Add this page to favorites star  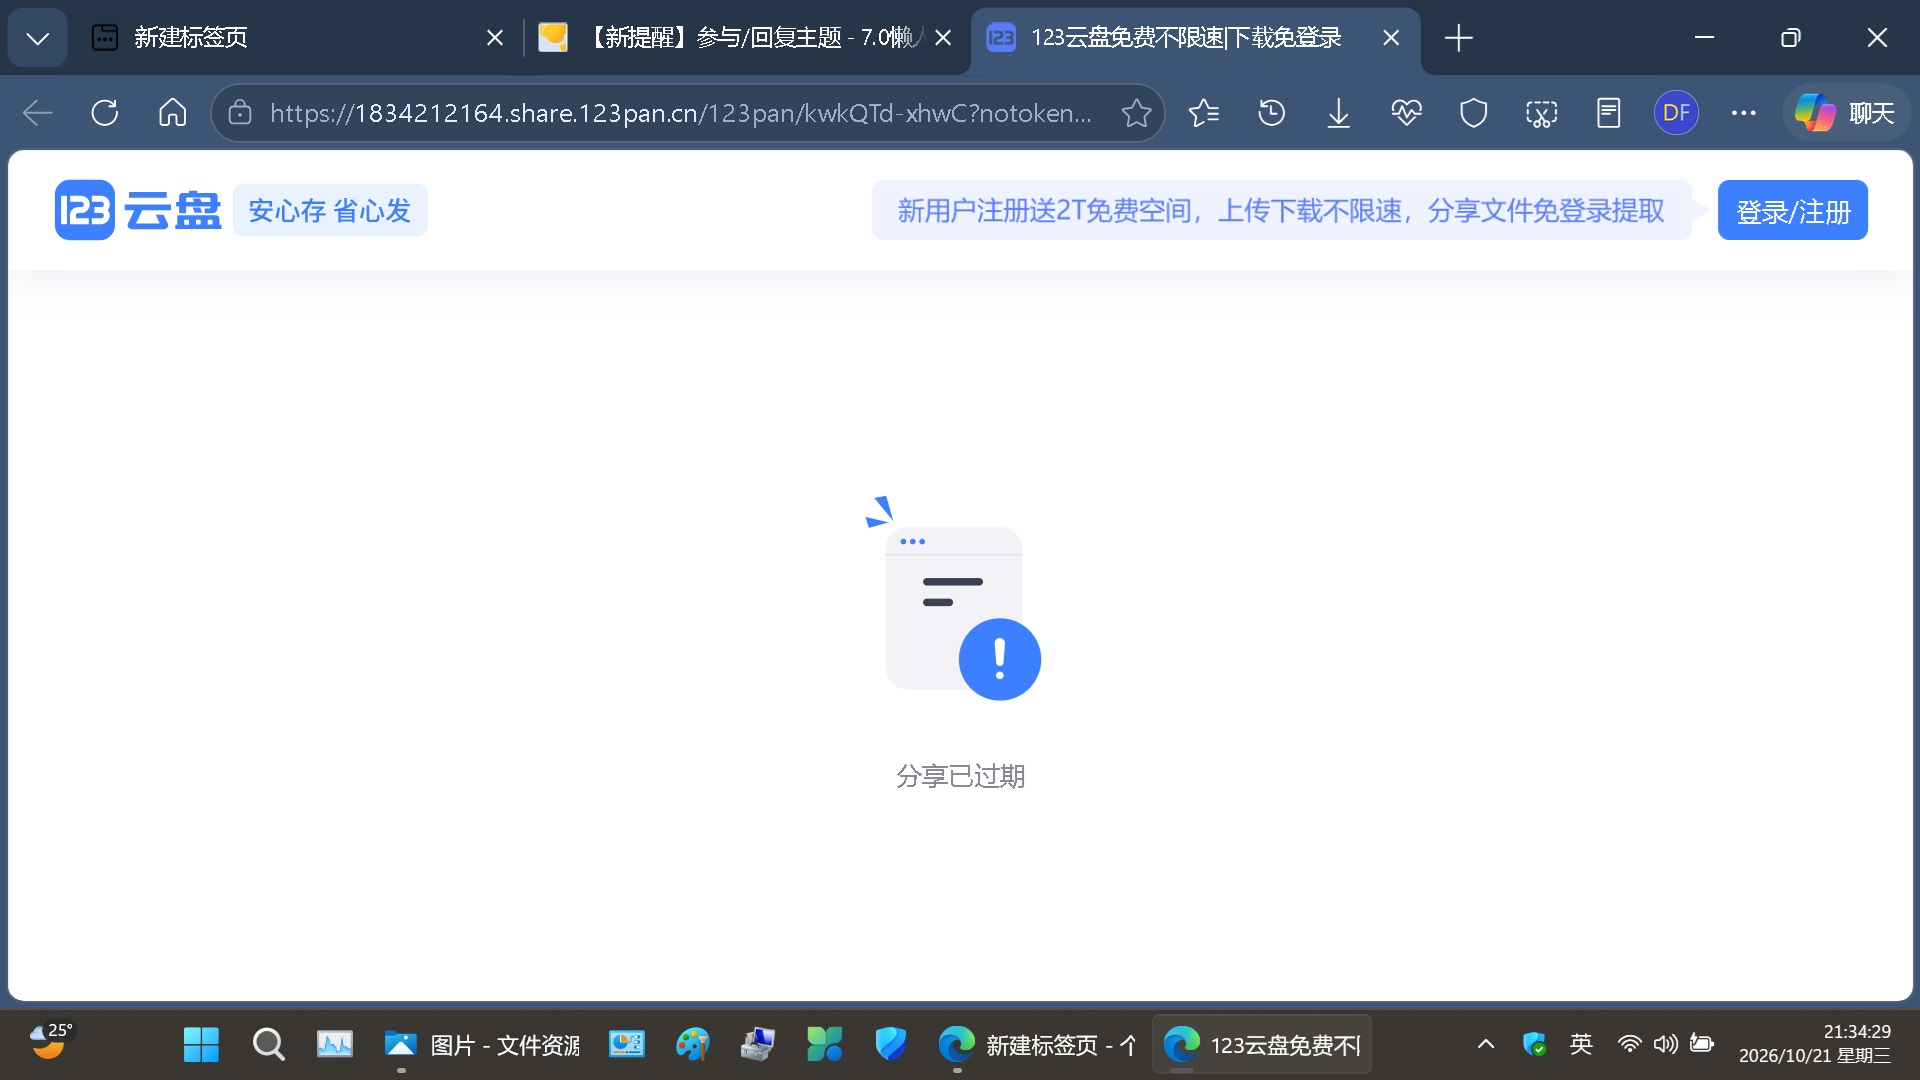1136,113
